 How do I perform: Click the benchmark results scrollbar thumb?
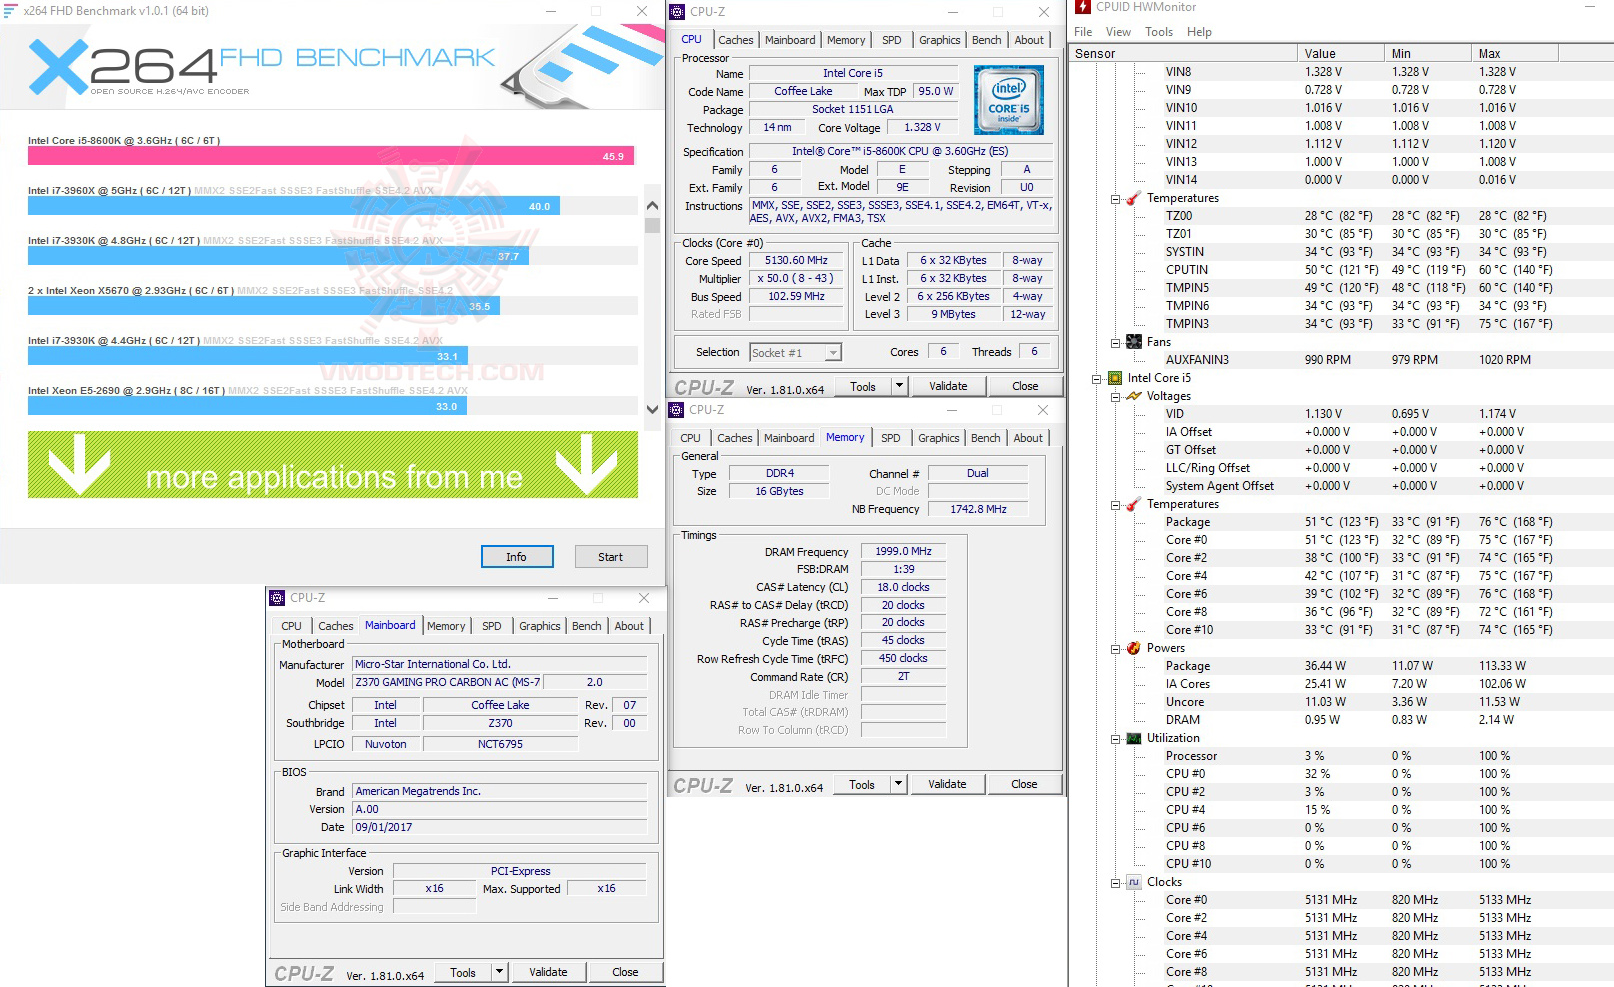coord(652,225)
